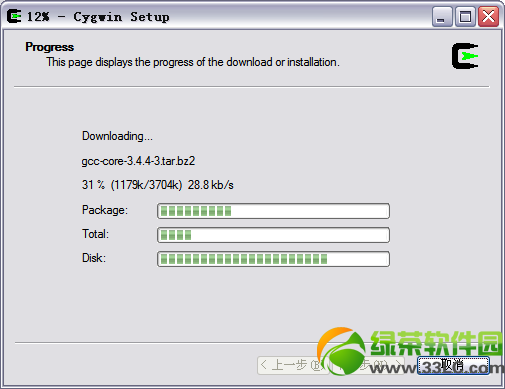Click the Total progress bar

pyautogui.click(x=273, y=235)
